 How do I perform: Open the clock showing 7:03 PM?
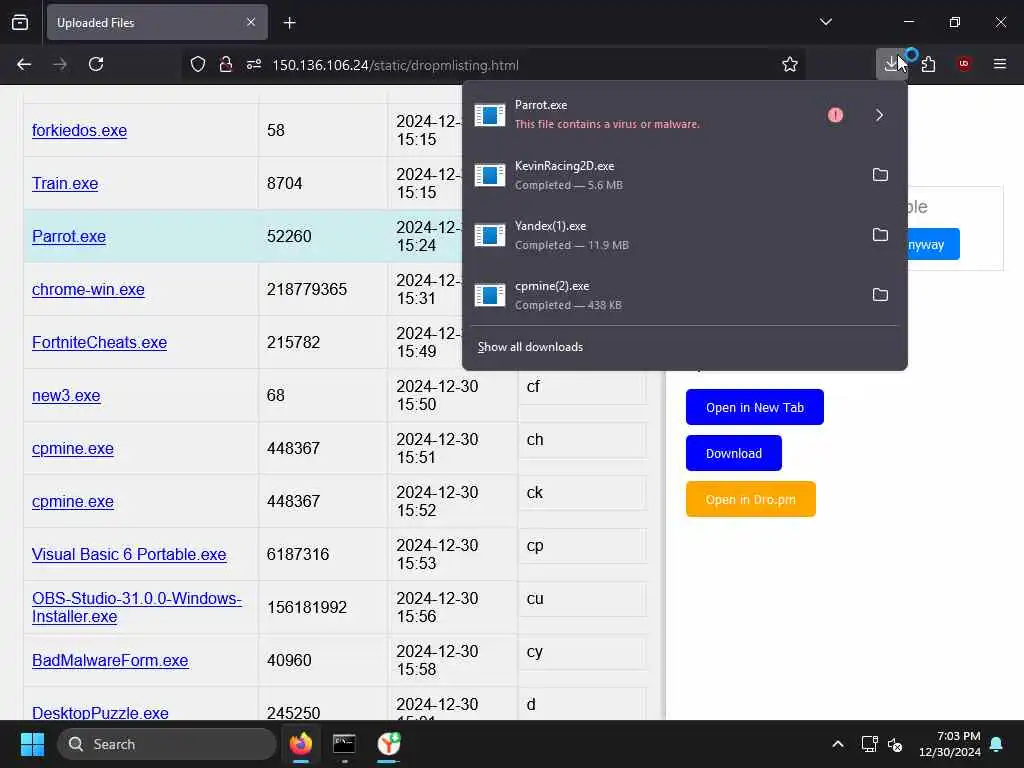click(x=950, y=744)
